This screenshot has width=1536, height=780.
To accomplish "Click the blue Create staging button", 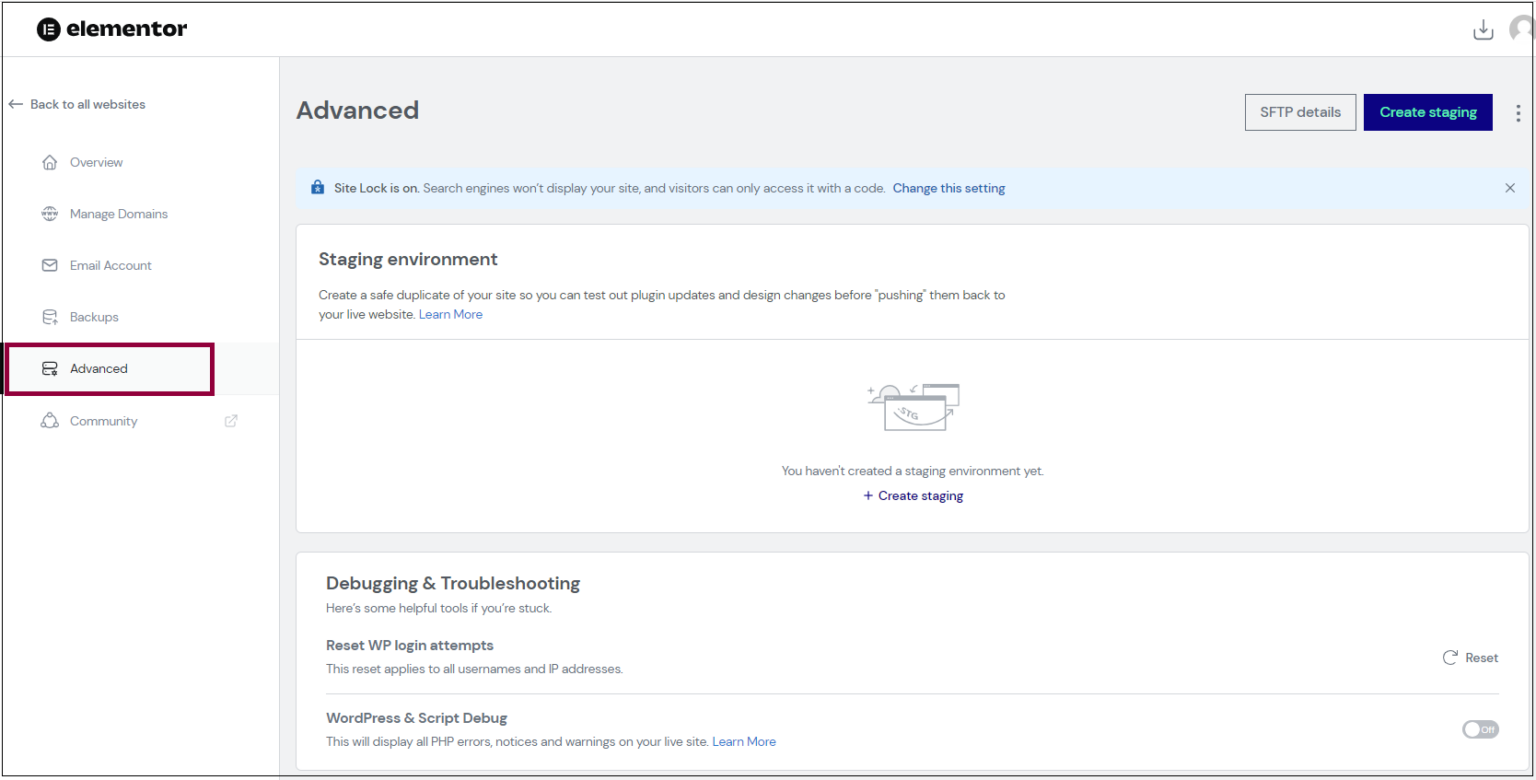I will pos(1427,112).
